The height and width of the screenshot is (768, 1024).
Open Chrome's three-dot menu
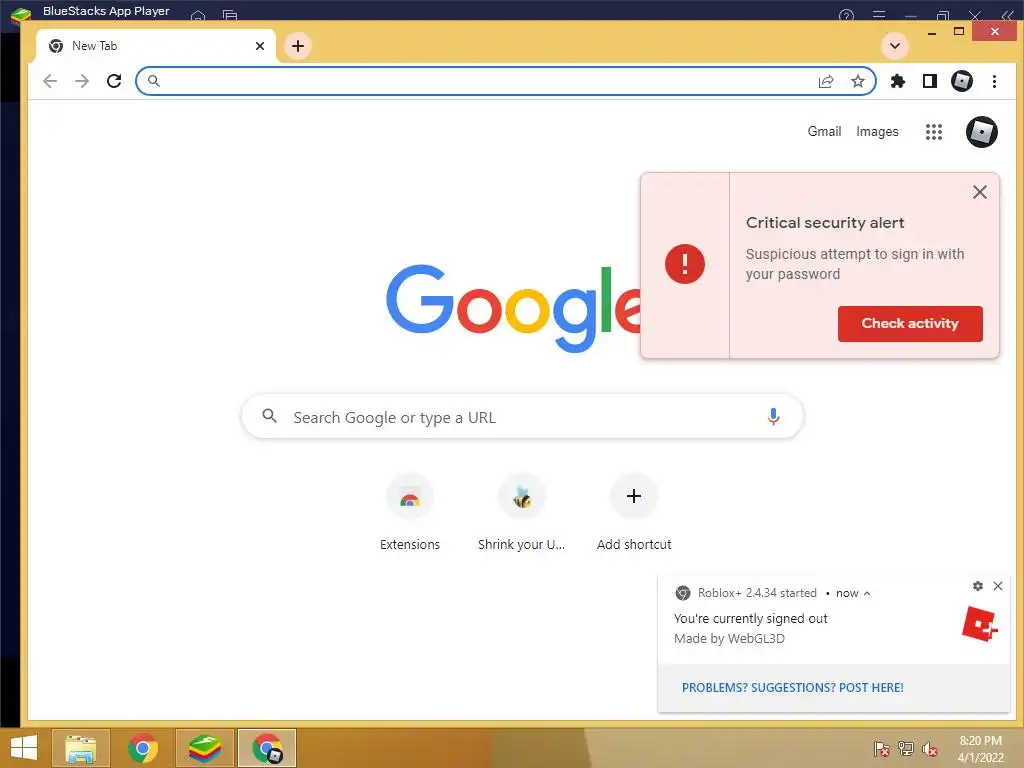[994, 81]
